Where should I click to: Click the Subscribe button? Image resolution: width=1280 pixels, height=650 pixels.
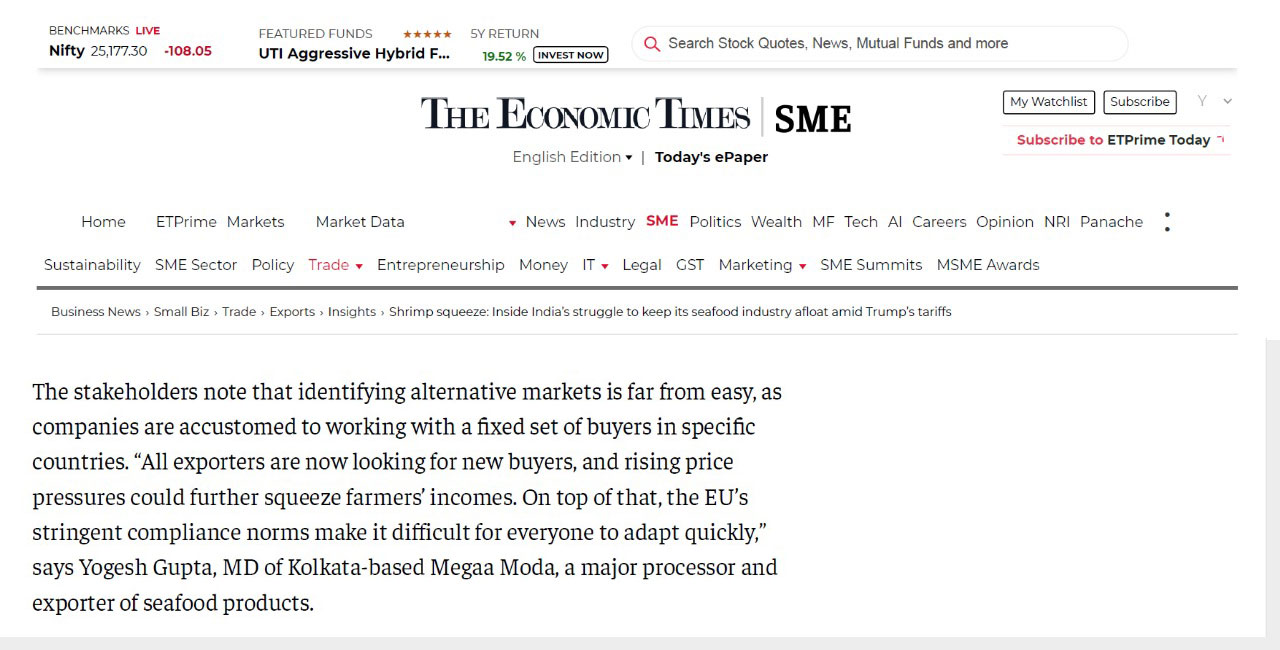click(1139, 102)
